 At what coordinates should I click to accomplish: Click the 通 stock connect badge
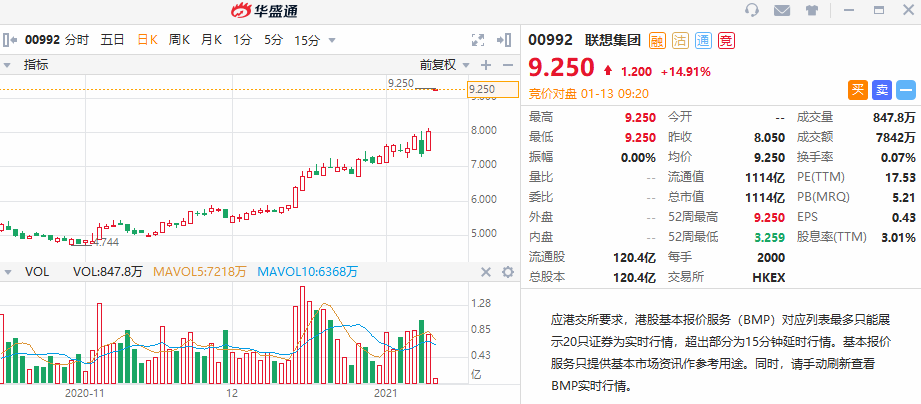pyautogui.click(x=704, y=41)
